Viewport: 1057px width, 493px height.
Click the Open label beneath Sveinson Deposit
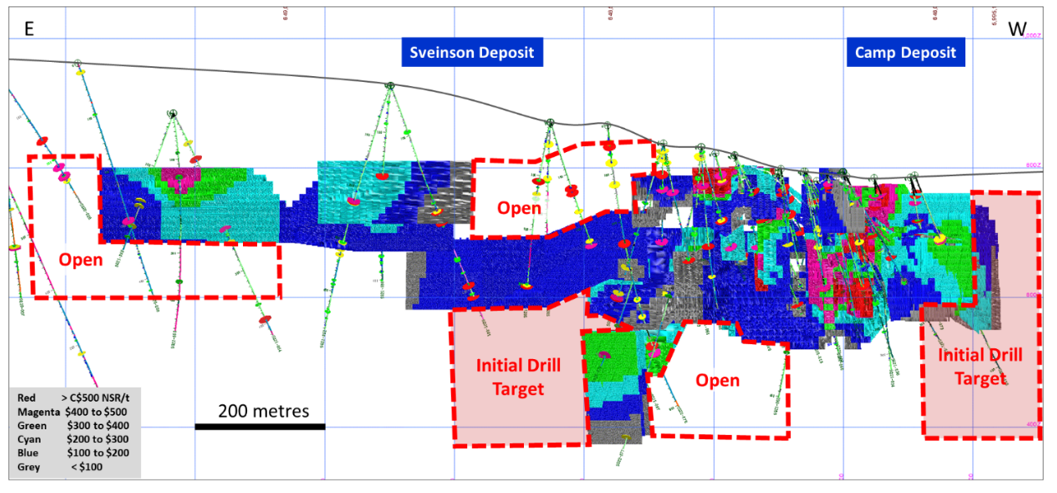pyautogui.click(x=520, y=208)
